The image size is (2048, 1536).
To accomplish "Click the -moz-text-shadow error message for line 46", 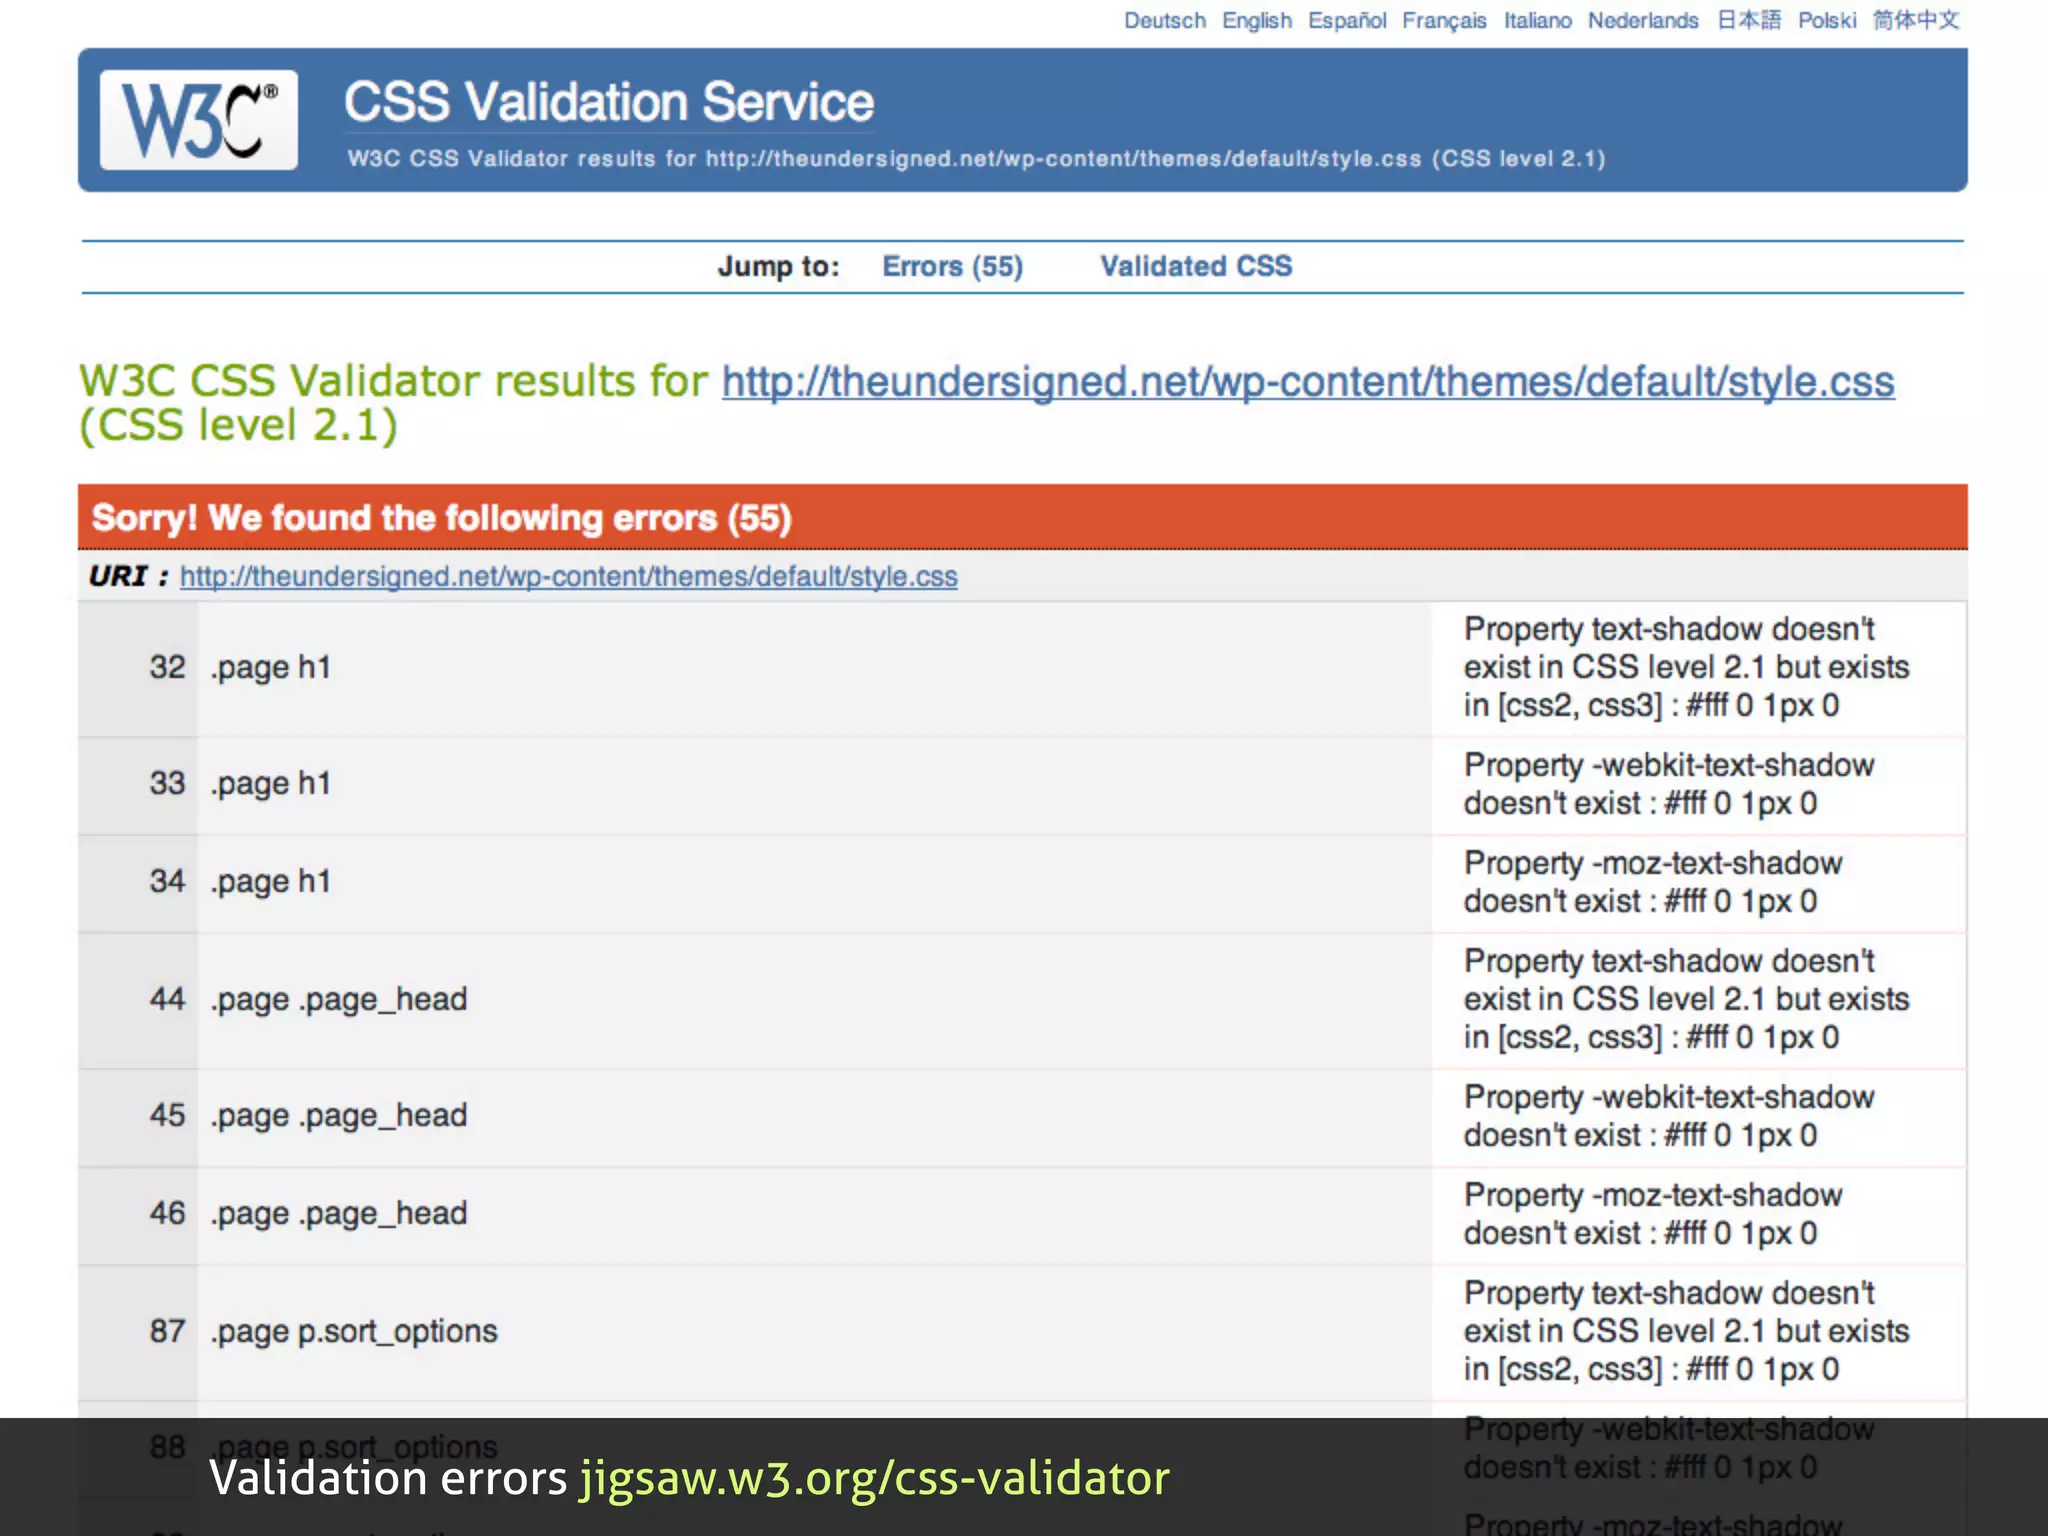I will point(1652,1214).
